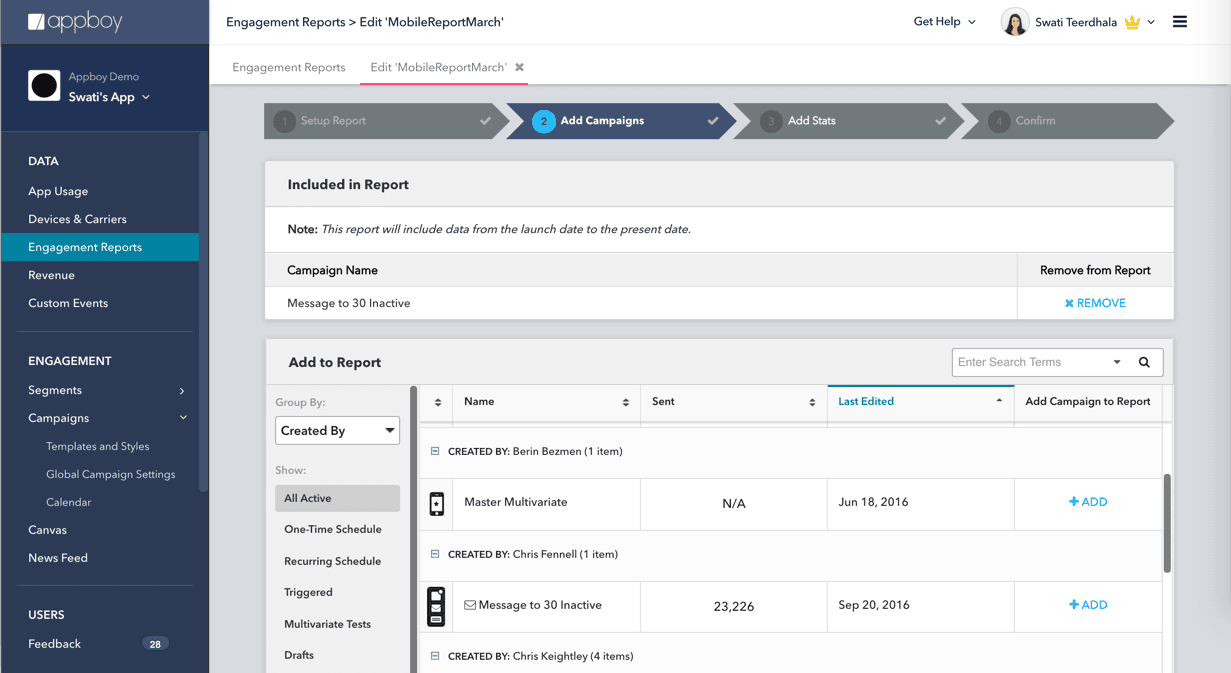Remove Message to 30 Inactive from report
Viewport: 1231px width, 673px height.
(1095, 303)
